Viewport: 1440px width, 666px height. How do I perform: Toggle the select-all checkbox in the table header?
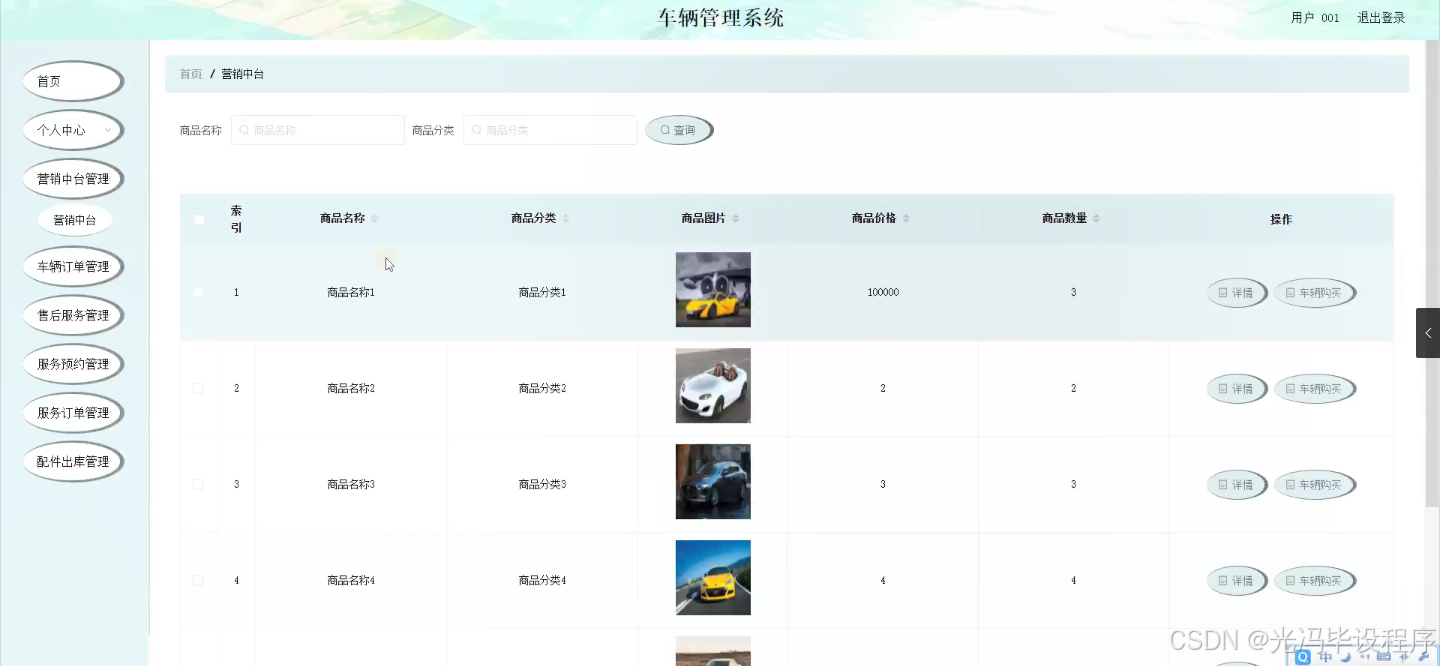[199, 219]
